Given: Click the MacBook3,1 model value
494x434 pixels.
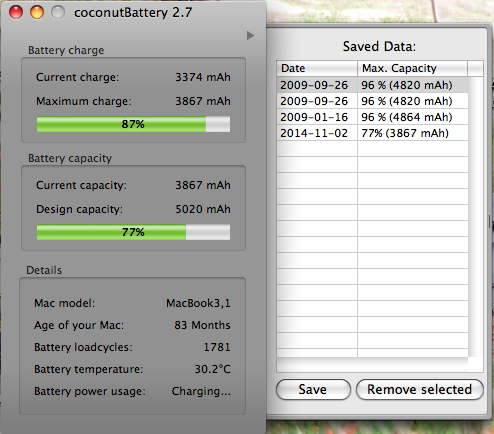Looking at the screenshot, I should point(198,303).
